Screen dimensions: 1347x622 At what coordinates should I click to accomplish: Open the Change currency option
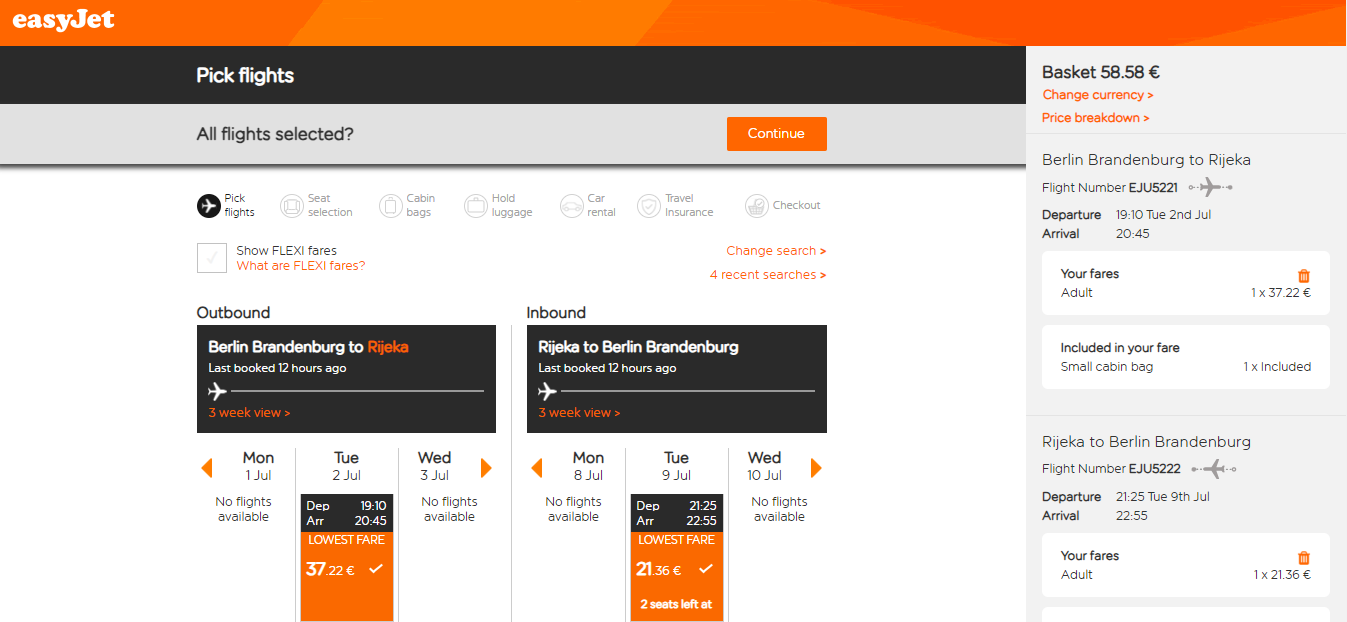(1097, 95)
